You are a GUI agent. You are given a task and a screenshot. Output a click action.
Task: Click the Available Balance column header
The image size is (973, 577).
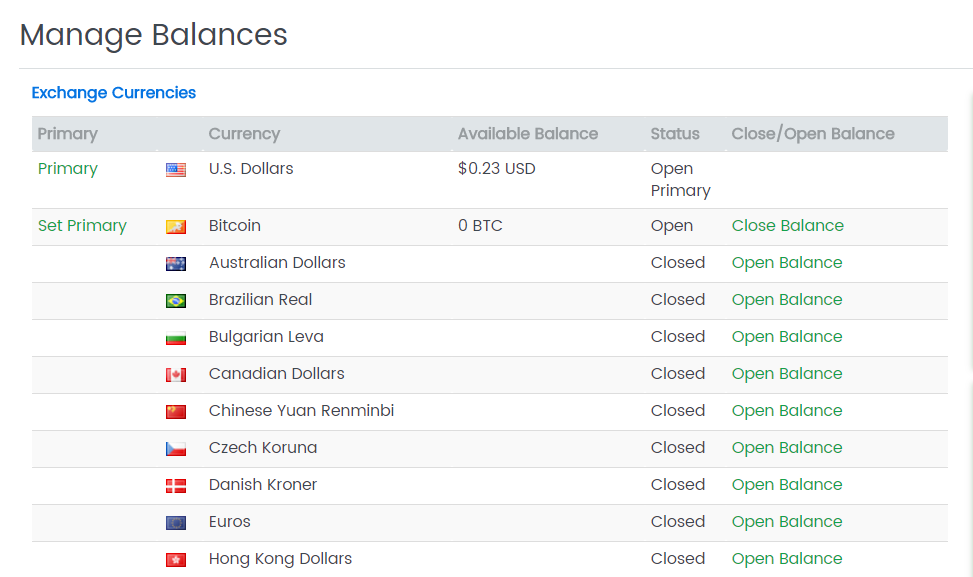pos(527,134)
